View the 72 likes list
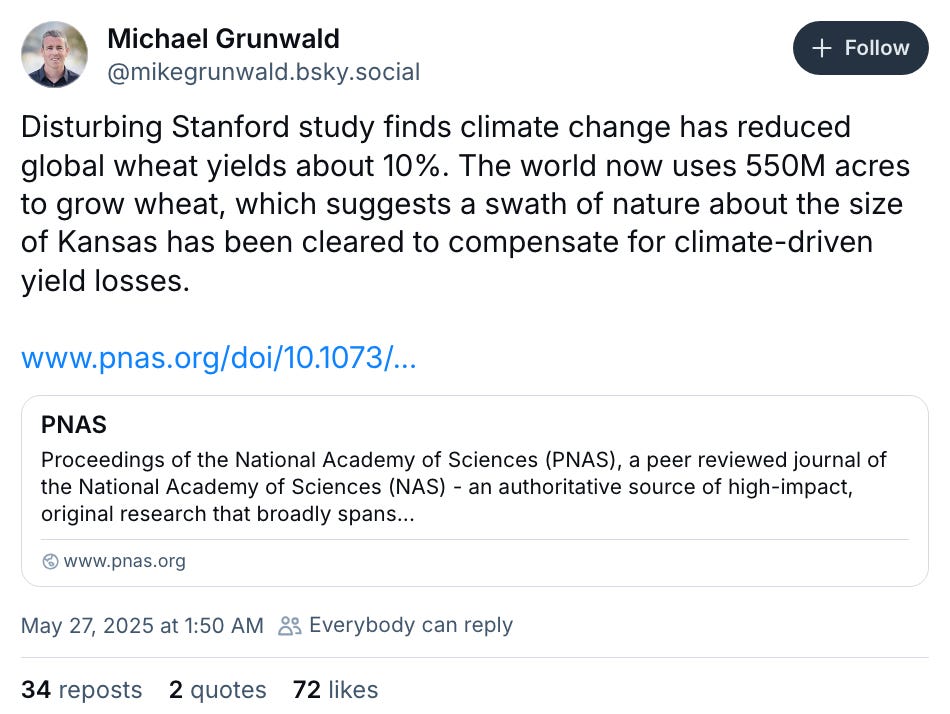Image resolution: width=950 pixels, height=714 pixels. click(x=335, y=690)
